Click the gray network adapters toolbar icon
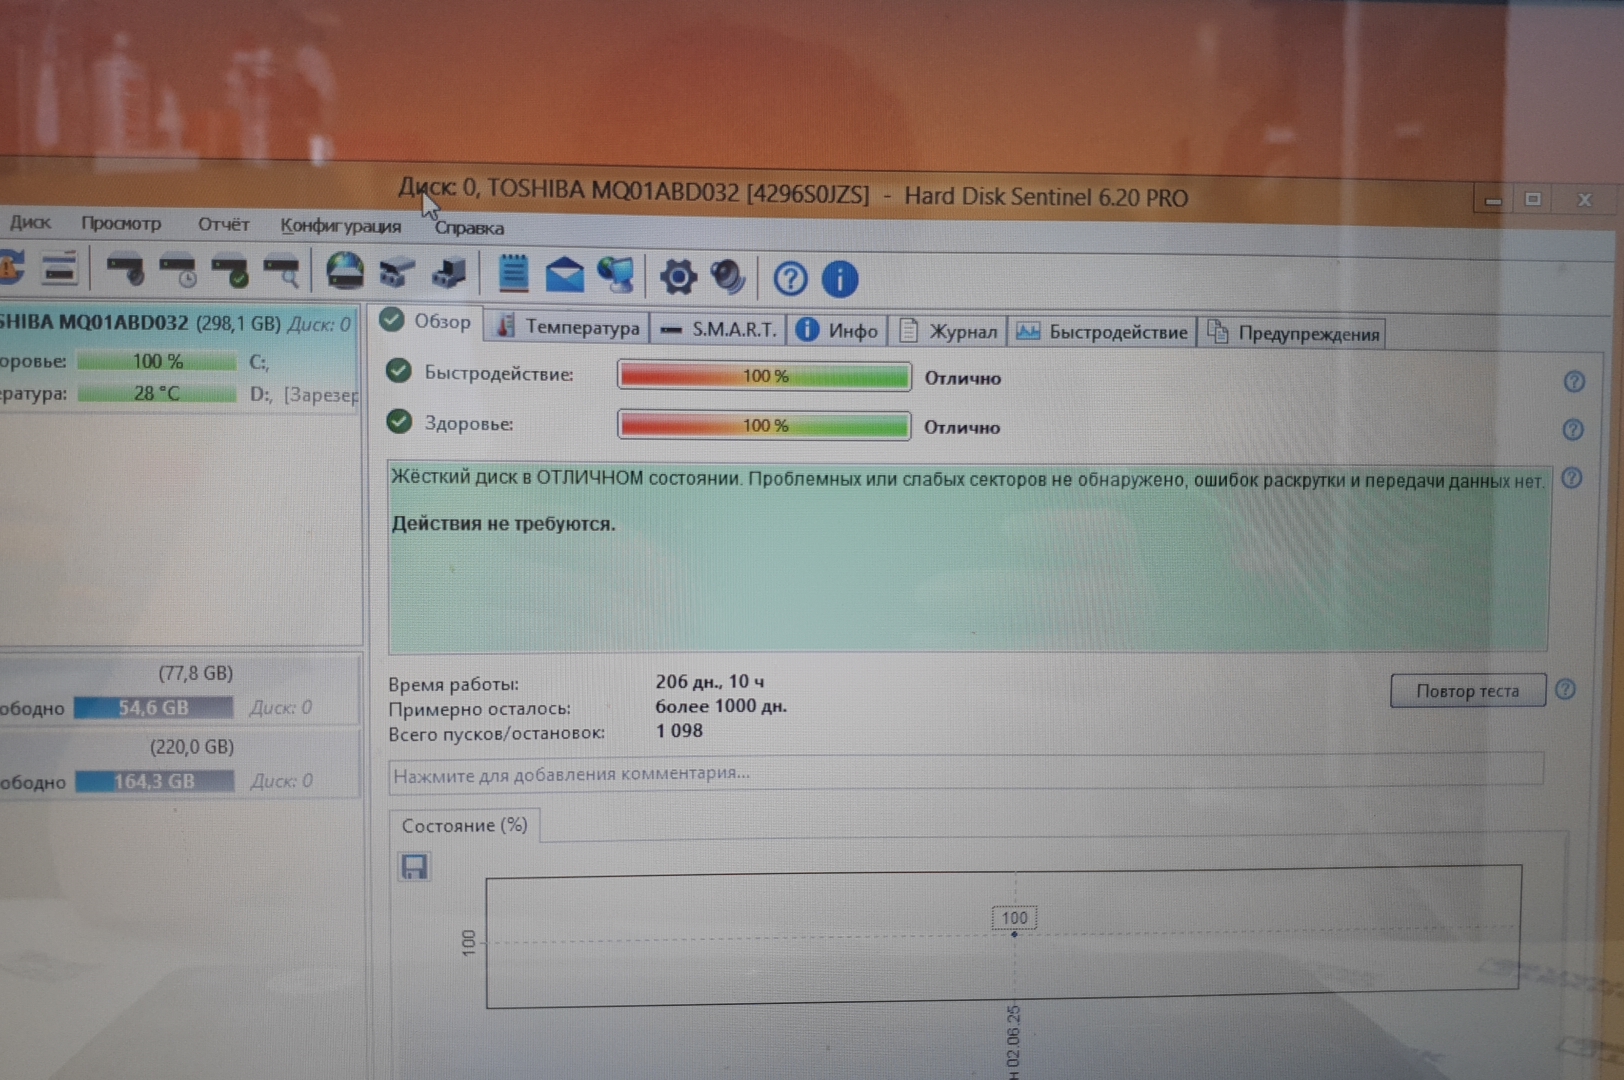The width and height of the screenshot is (1624, 1080). pos(397,272)
